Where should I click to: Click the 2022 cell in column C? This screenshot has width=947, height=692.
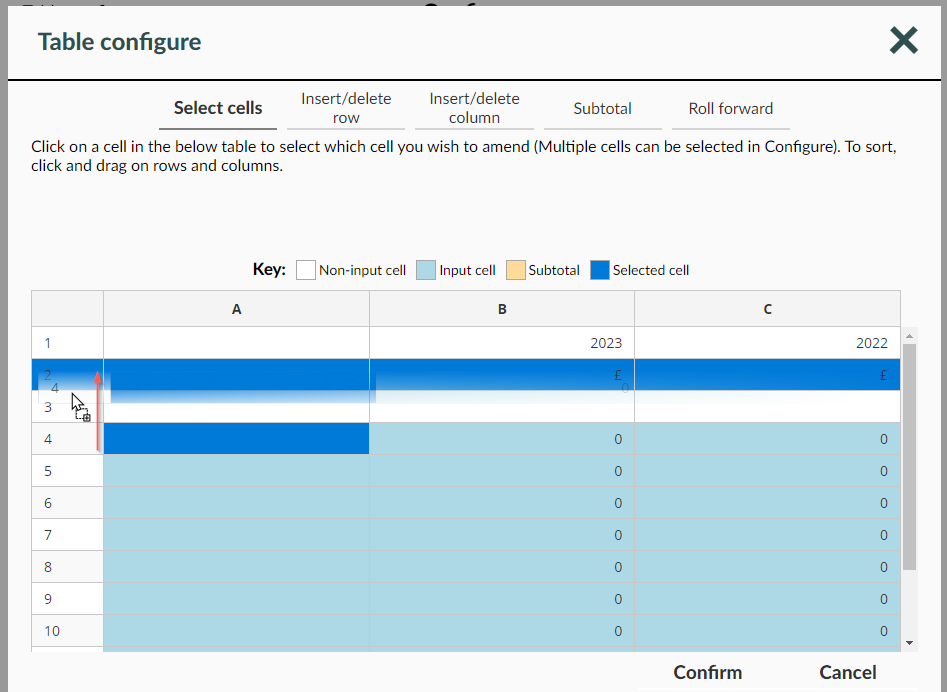[x=767, y=343]
